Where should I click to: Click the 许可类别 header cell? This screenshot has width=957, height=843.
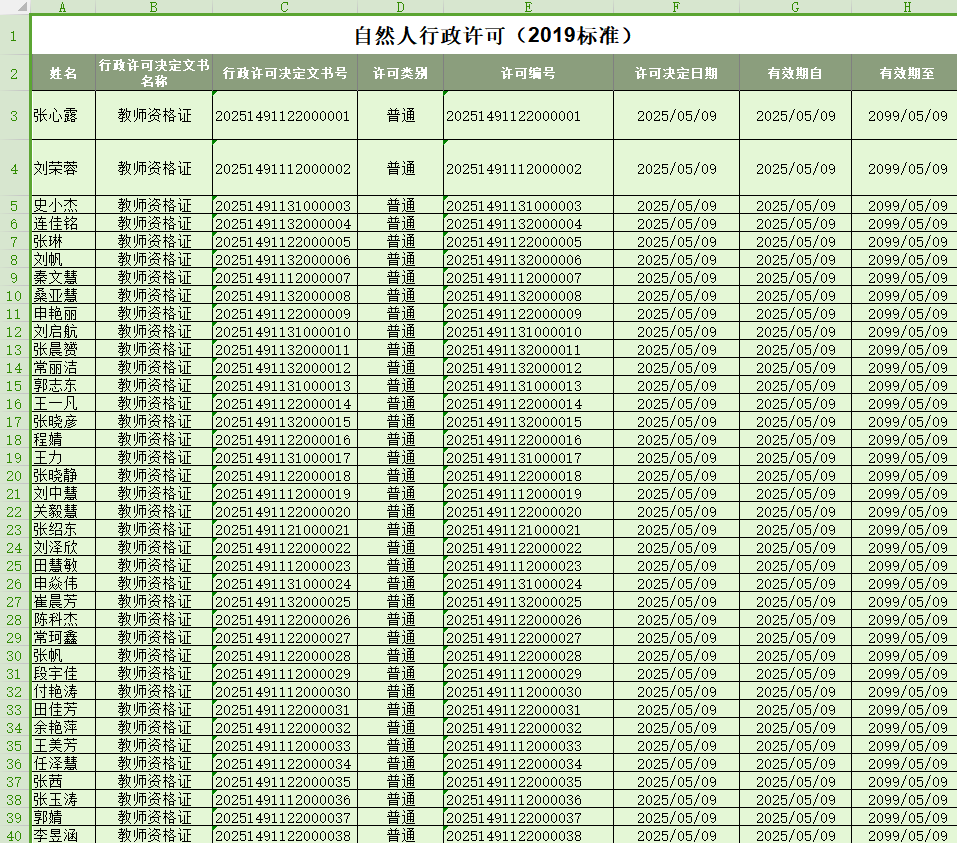click(400, 73)
